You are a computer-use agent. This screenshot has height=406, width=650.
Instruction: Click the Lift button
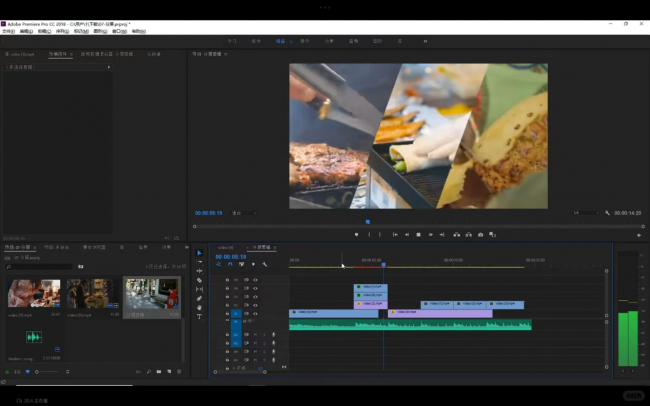[456, 235]
